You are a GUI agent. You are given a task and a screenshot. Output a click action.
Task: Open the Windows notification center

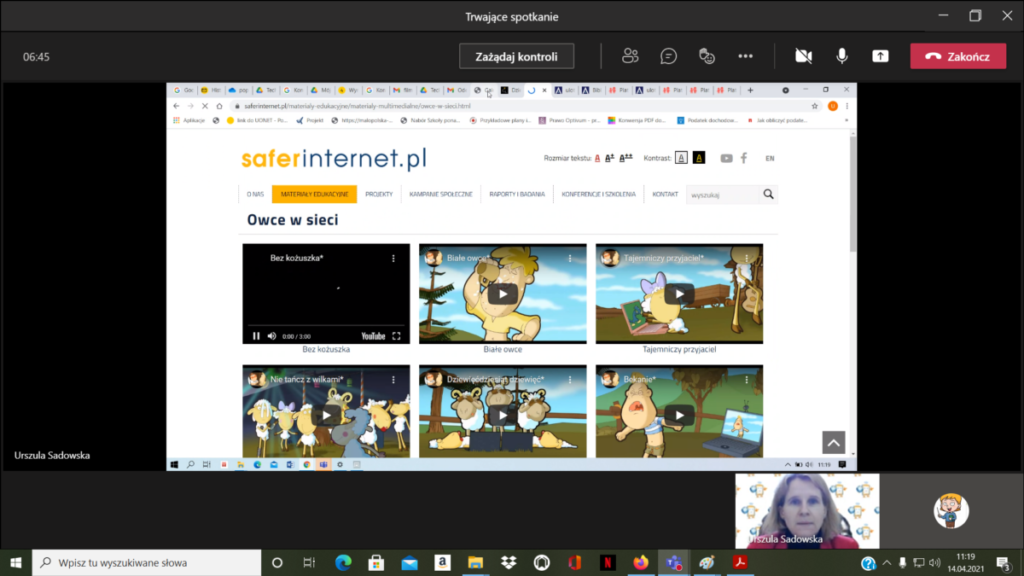(x=1003, y=562)
